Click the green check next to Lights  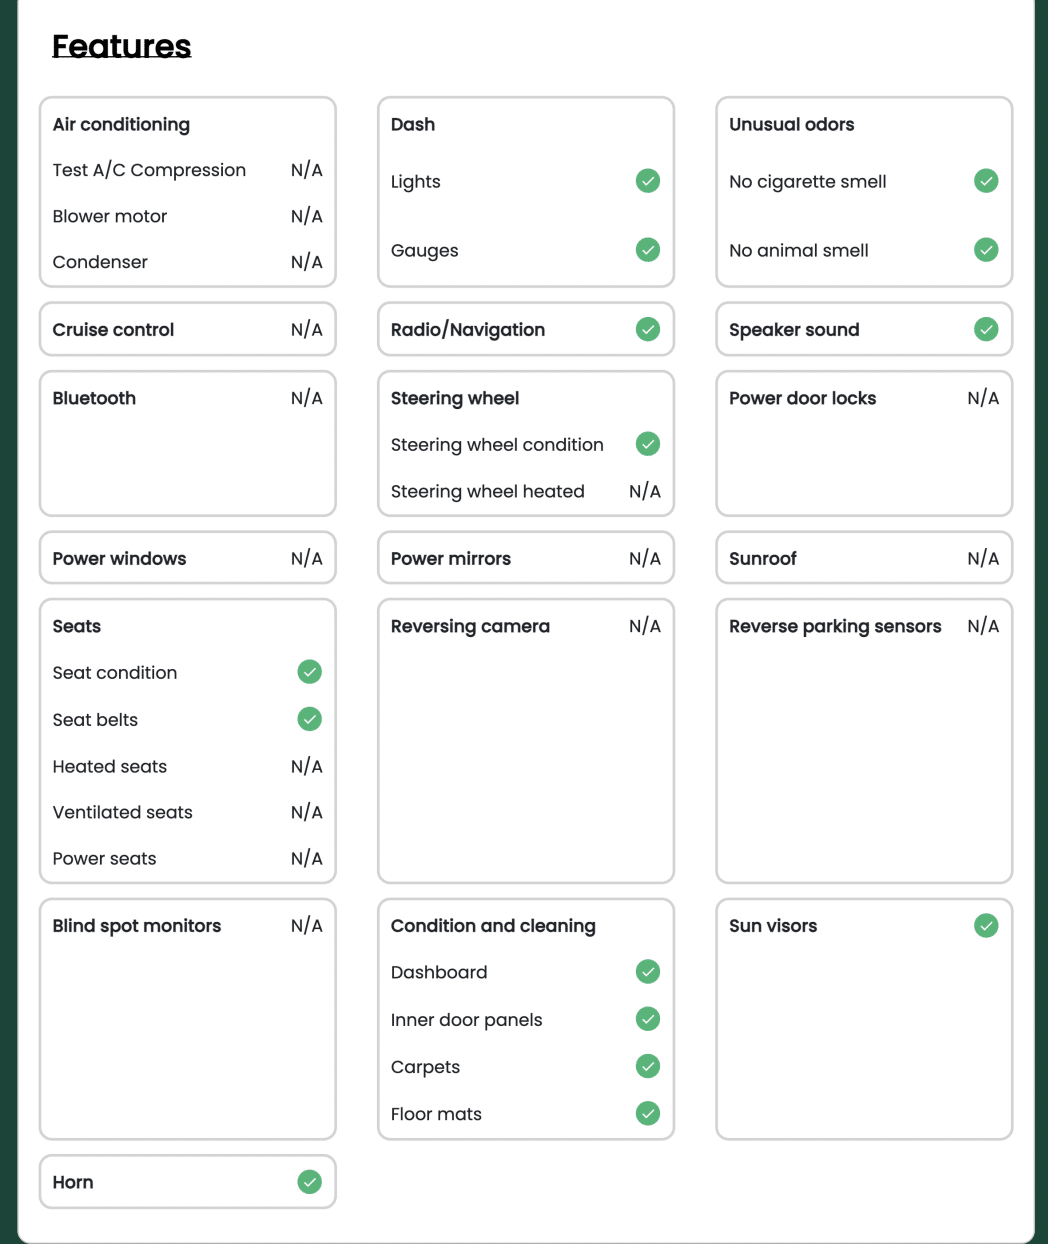648,181
